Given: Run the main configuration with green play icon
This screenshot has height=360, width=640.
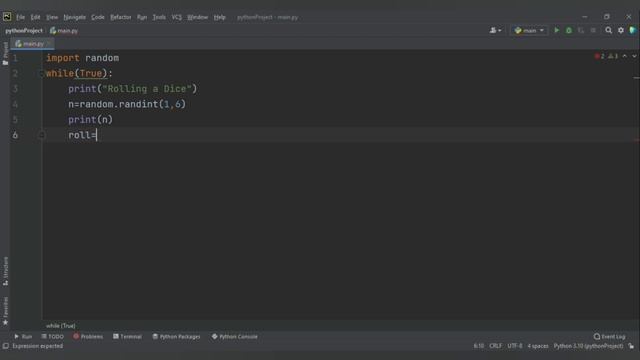Looking at the screenshot, I should pyautogui.click(x=556, y=30).
